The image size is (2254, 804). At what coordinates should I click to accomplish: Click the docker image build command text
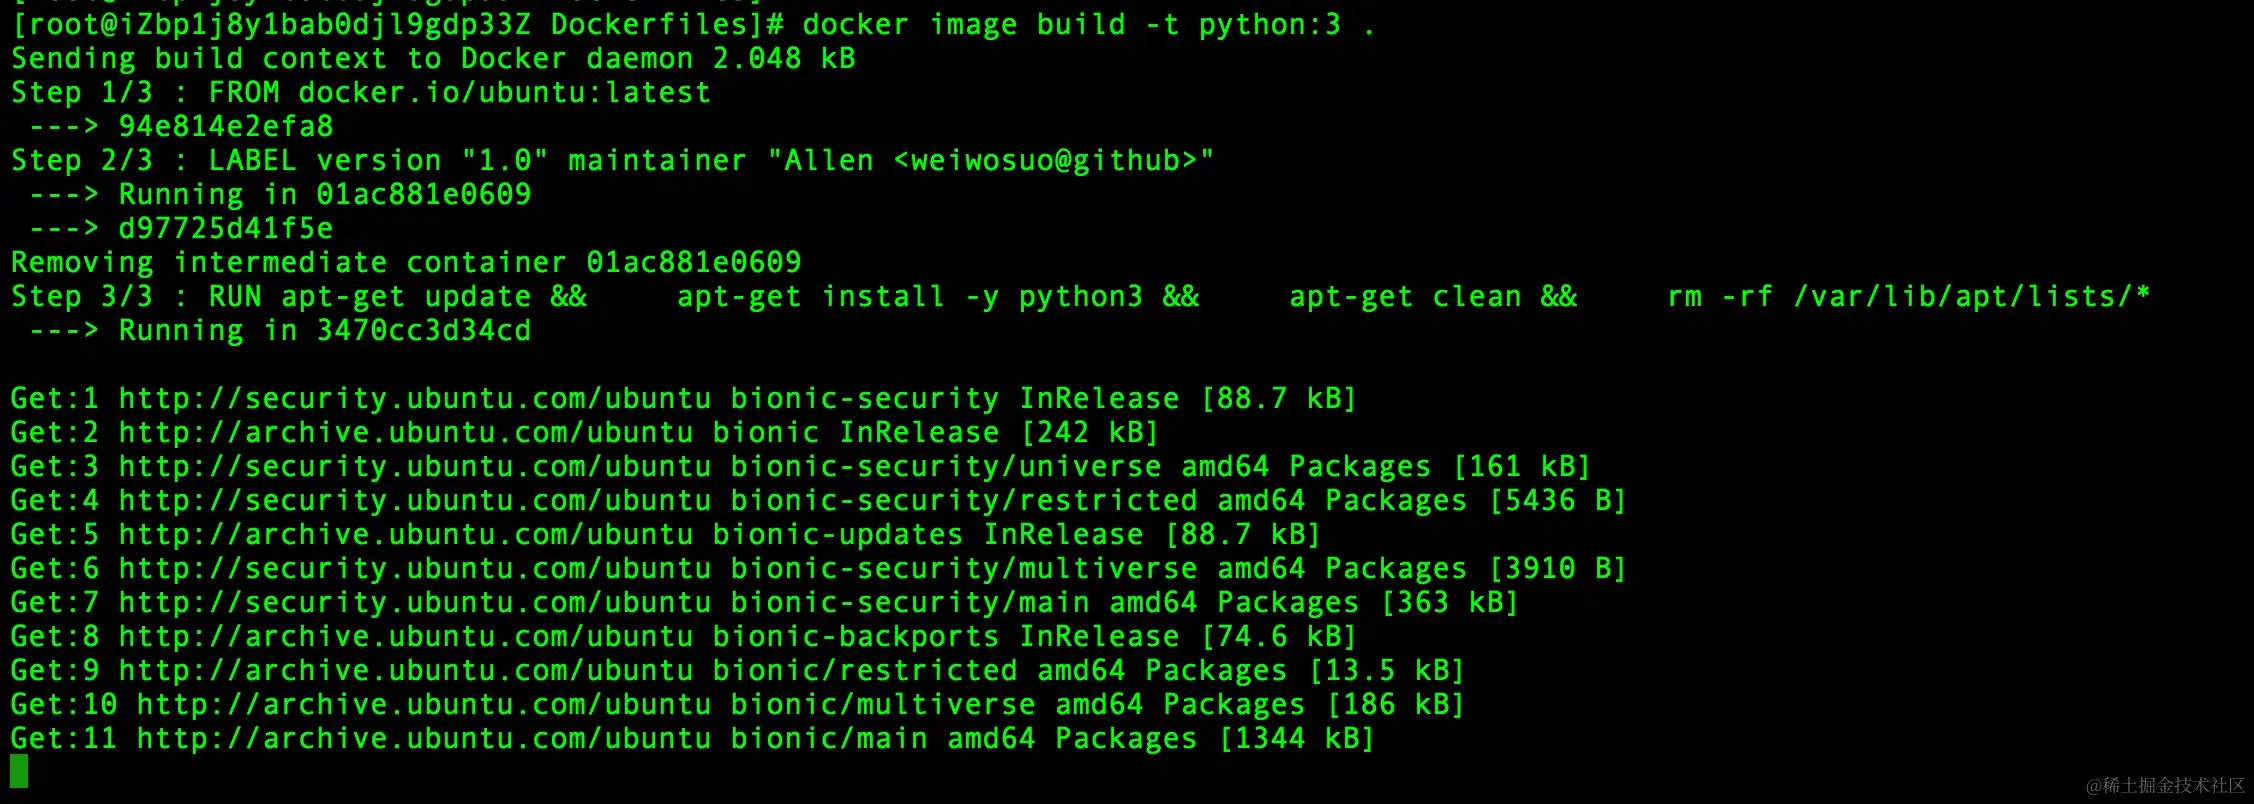[1088, 25]
